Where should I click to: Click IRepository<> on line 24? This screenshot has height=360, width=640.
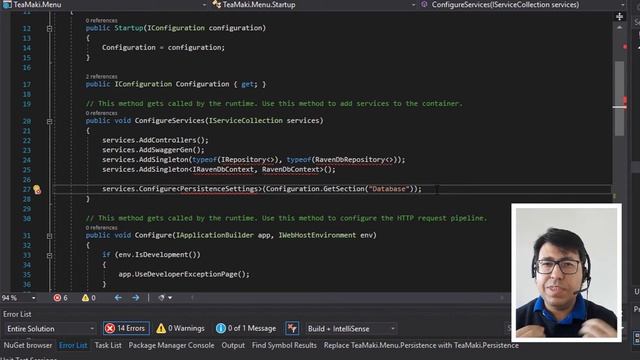247,160
